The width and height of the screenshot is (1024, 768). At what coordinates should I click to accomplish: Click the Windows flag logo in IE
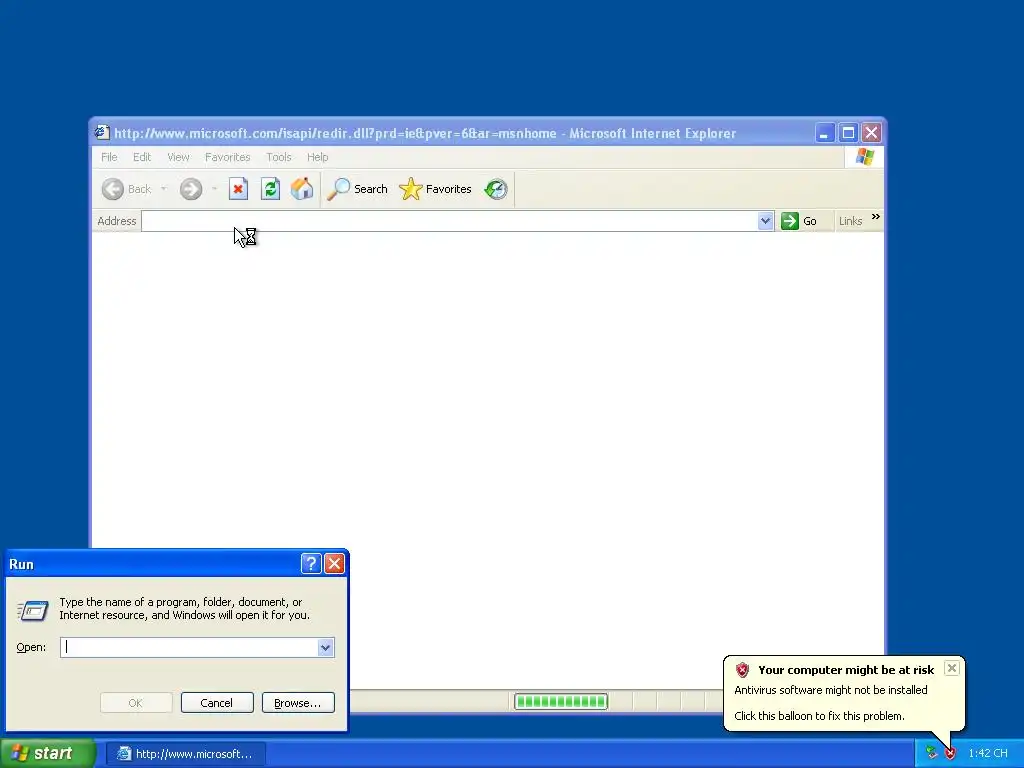(865, 157)
